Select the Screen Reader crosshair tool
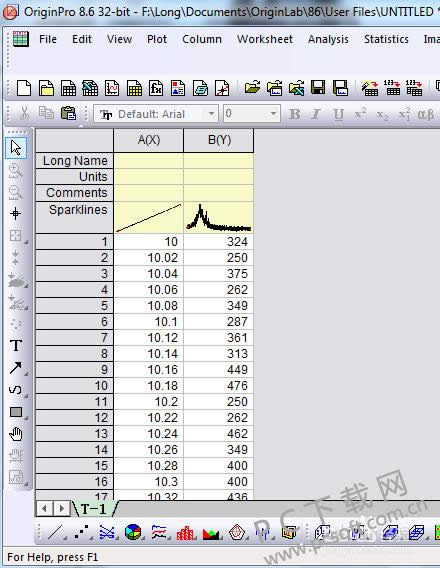 [x=16, y=214]
